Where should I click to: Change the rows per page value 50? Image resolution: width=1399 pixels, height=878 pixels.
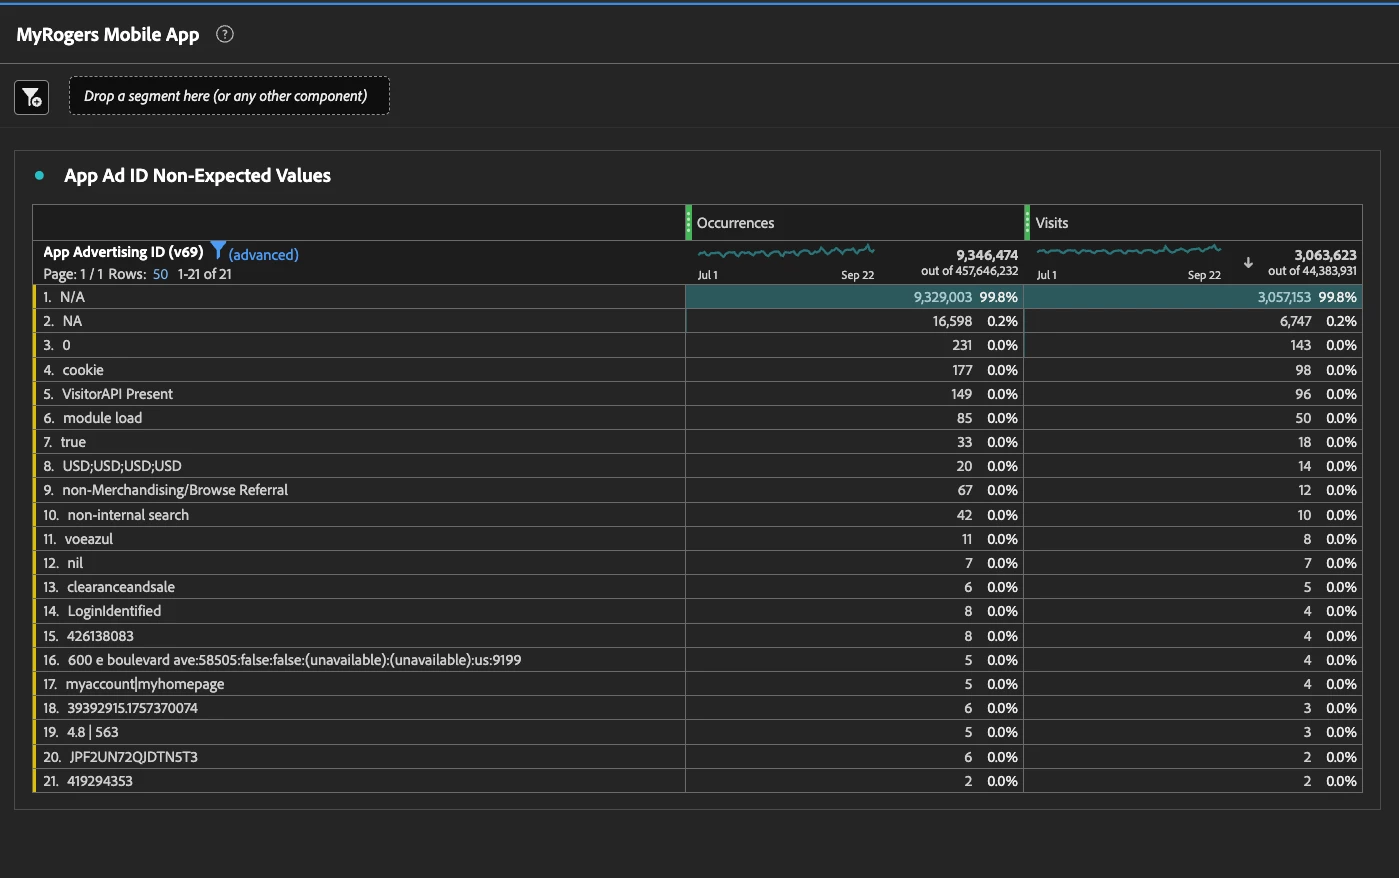click(x=160, y=274)
